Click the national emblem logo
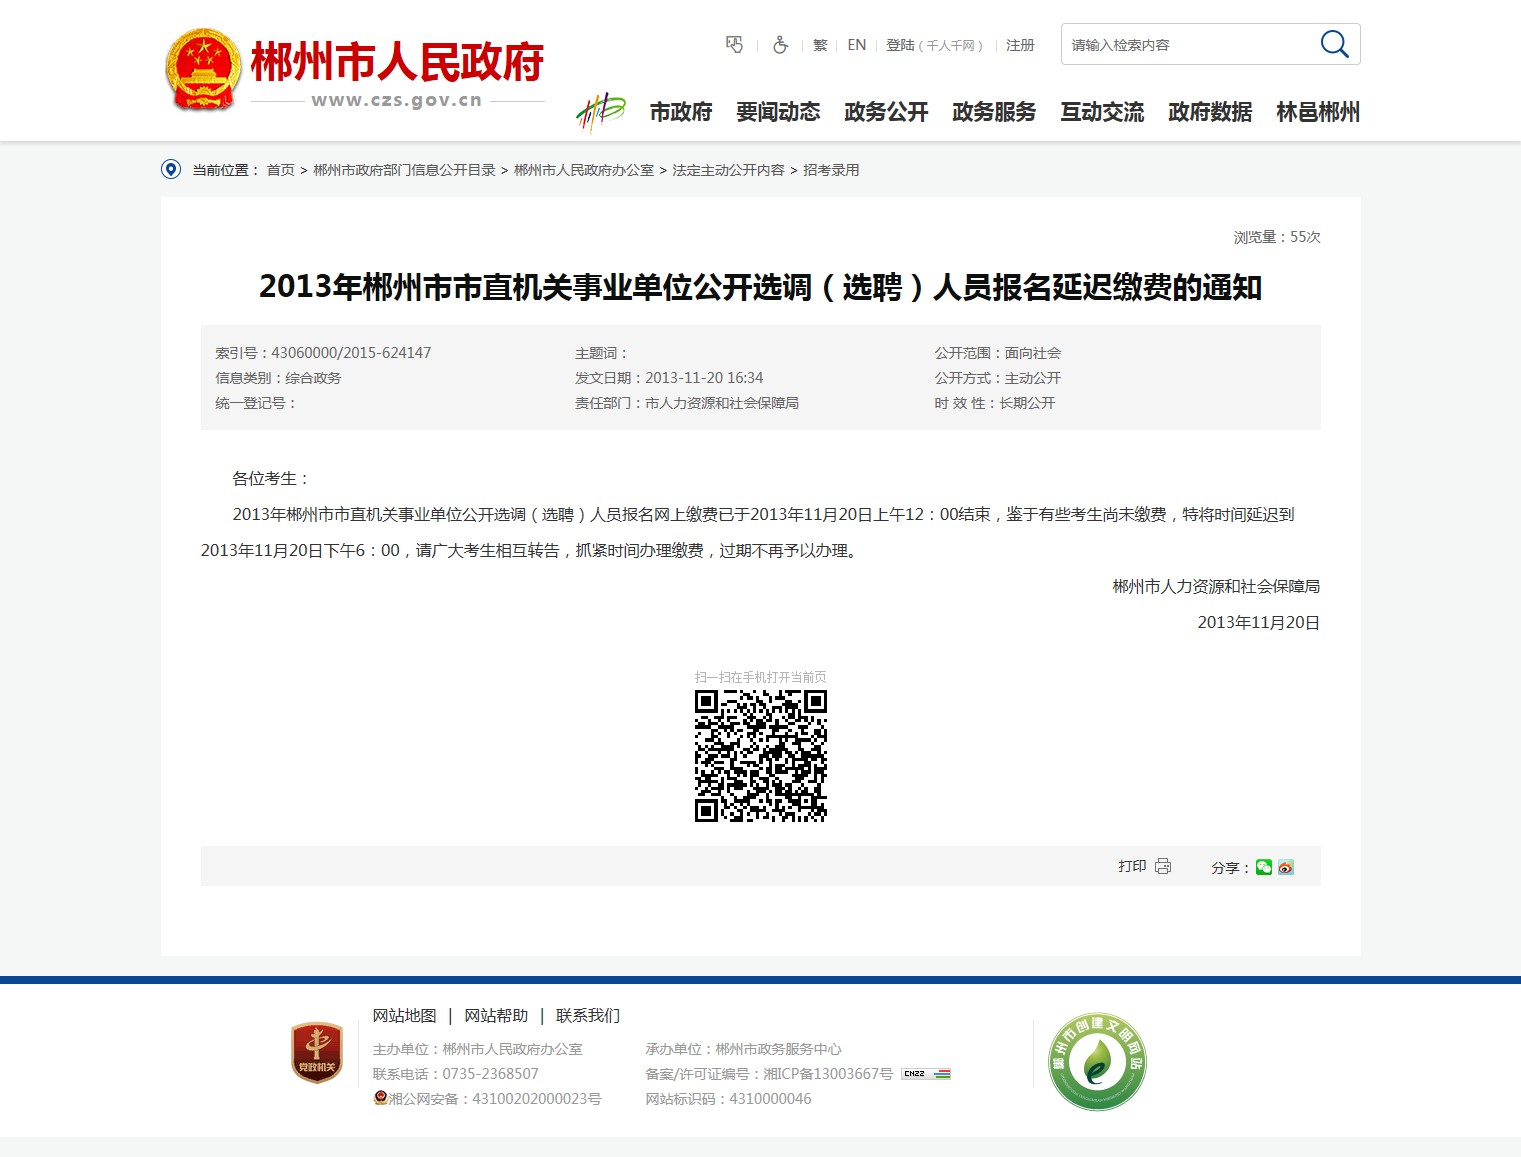Viewport: 1521px width, 1157px height. tap(203, 69)
